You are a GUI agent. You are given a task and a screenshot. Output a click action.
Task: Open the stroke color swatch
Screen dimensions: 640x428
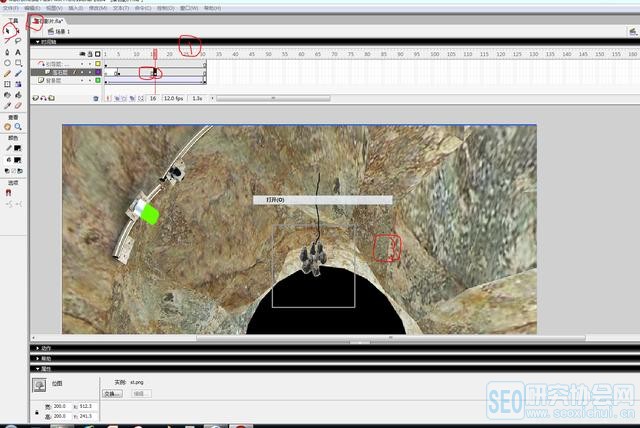[x=18, y=149]
